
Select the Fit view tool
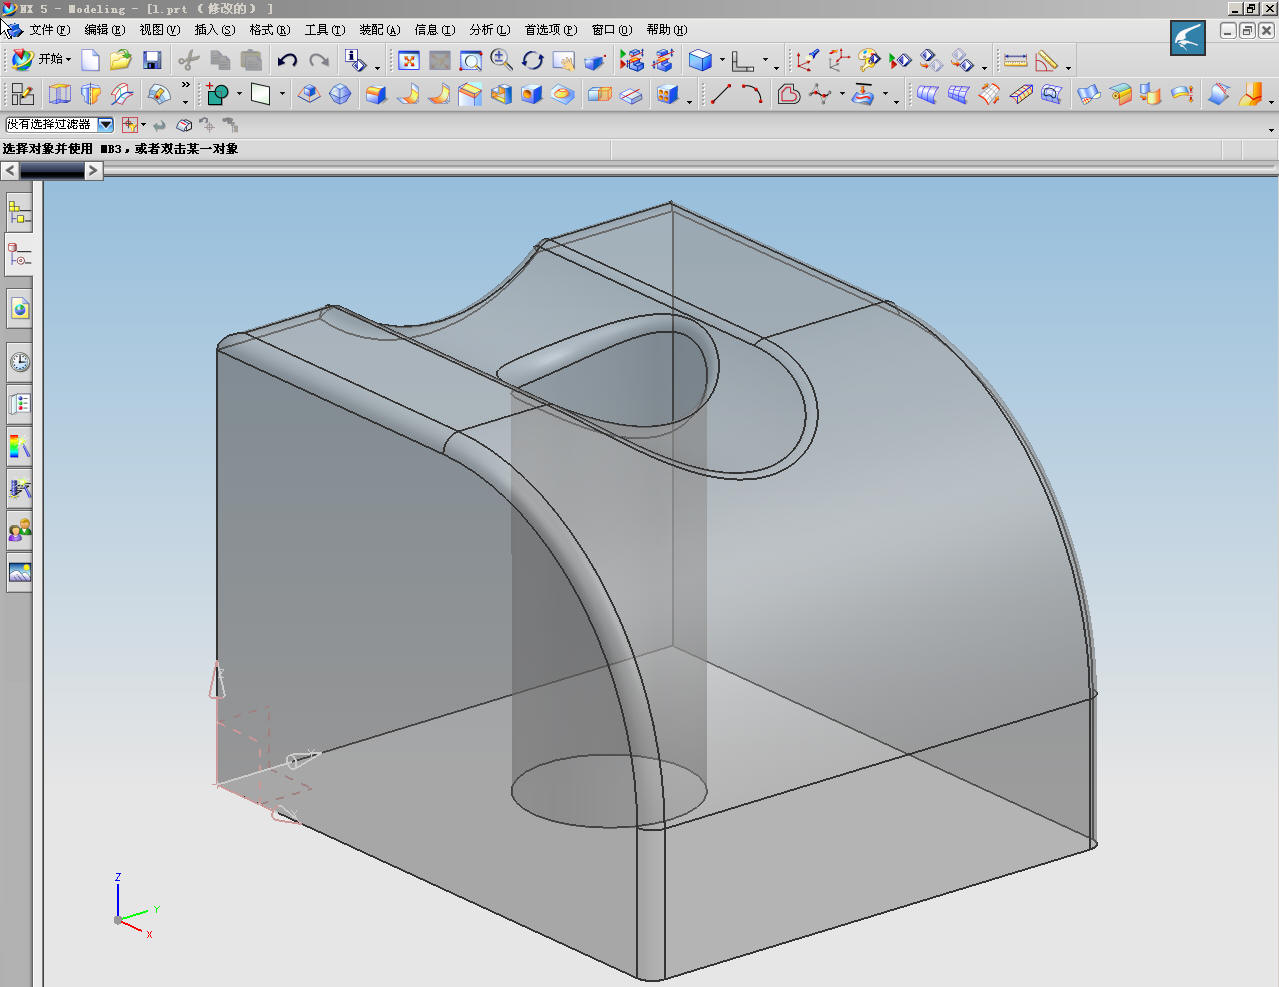click(408, 61)
